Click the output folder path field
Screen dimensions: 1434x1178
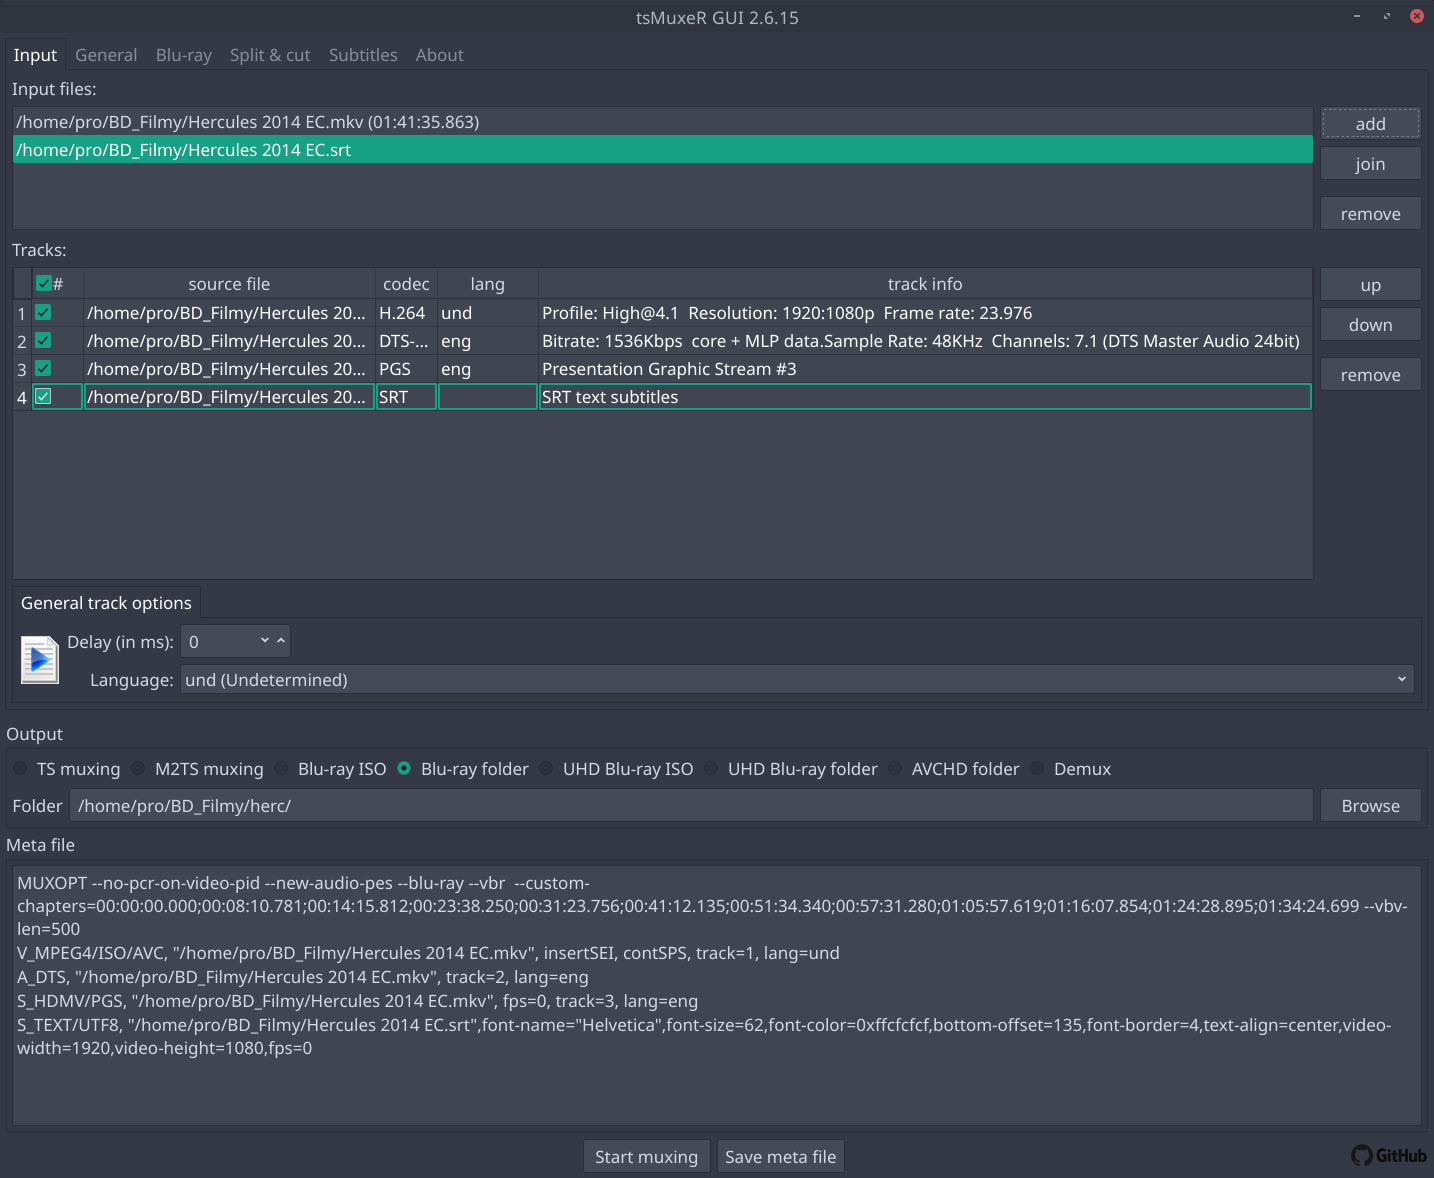690,805
